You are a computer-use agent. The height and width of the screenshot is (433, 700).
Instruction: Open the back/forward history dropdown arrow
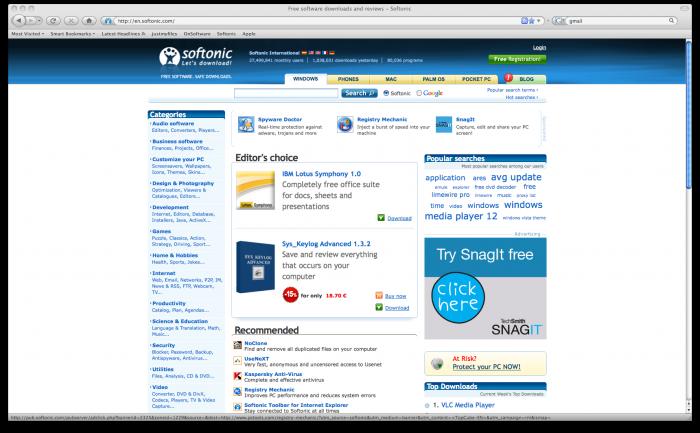39,21
